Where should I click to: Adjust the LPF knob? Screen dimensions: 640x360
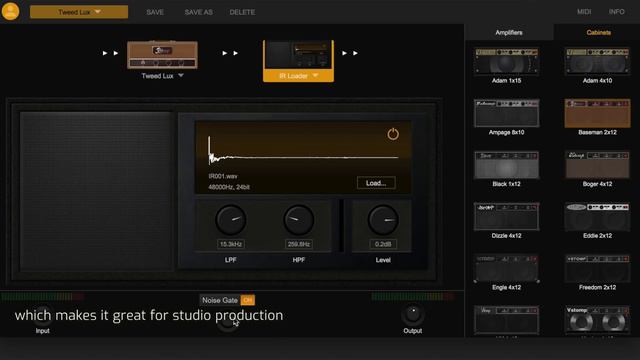[231, 220]
